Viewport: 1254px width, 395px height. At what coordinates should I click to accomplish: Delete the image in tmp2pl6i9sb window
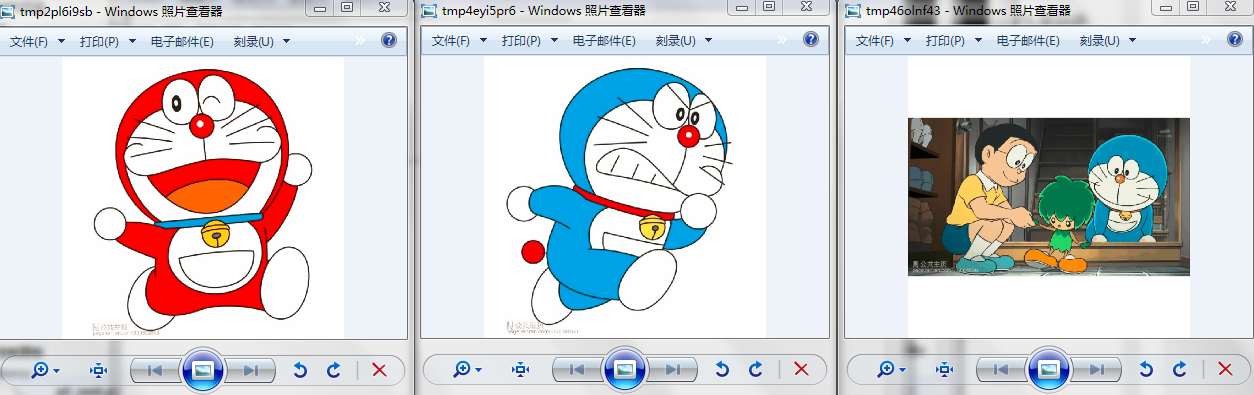379,370
